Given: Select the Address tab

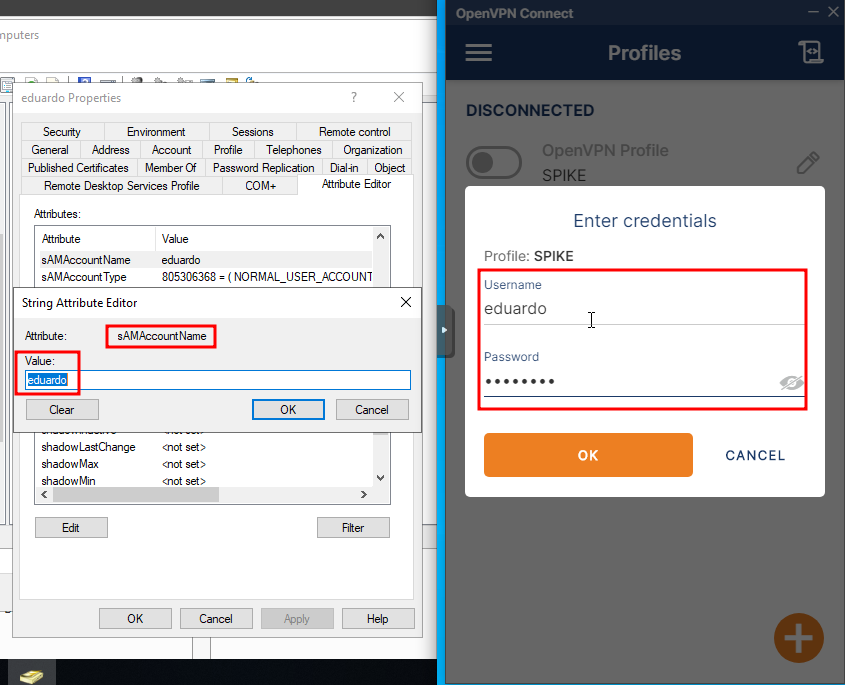Looking at the screenshot, I should (110, 150).
